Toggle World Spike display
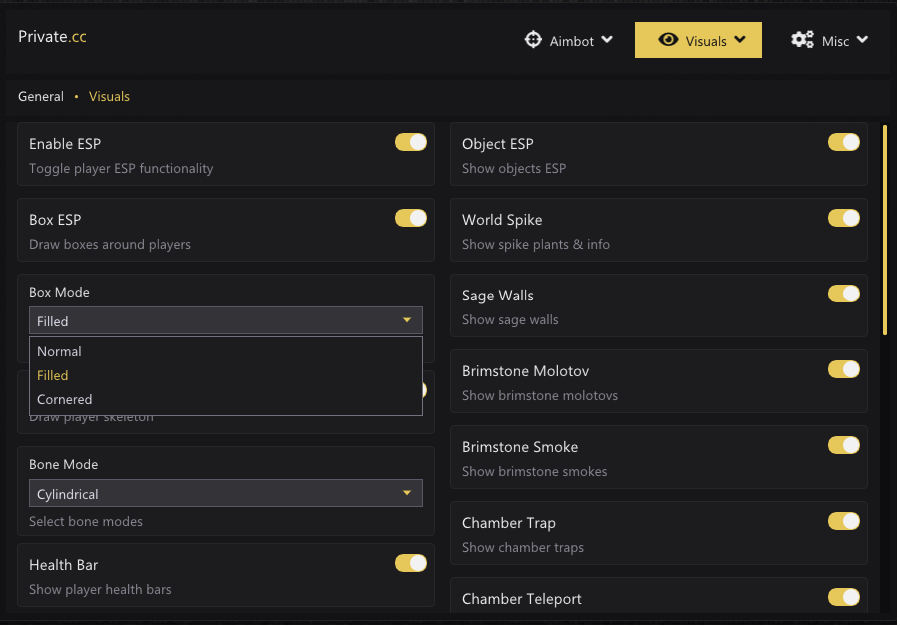This screenshot has height=626, width=900. (844, 218)
